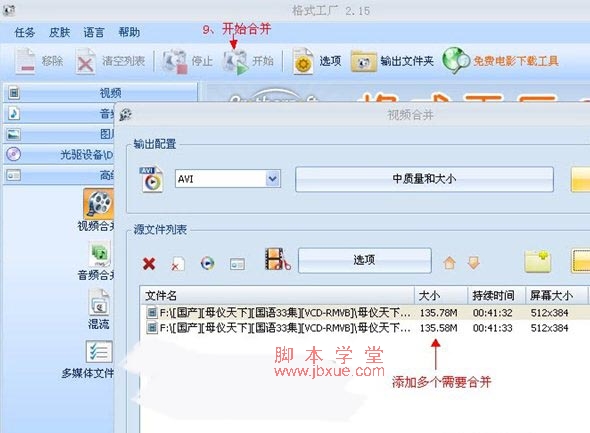Open the AVI output format dropdown
The height and width of the screenshot is (433, 590).
pyautogui.click(x=273, y=179)
